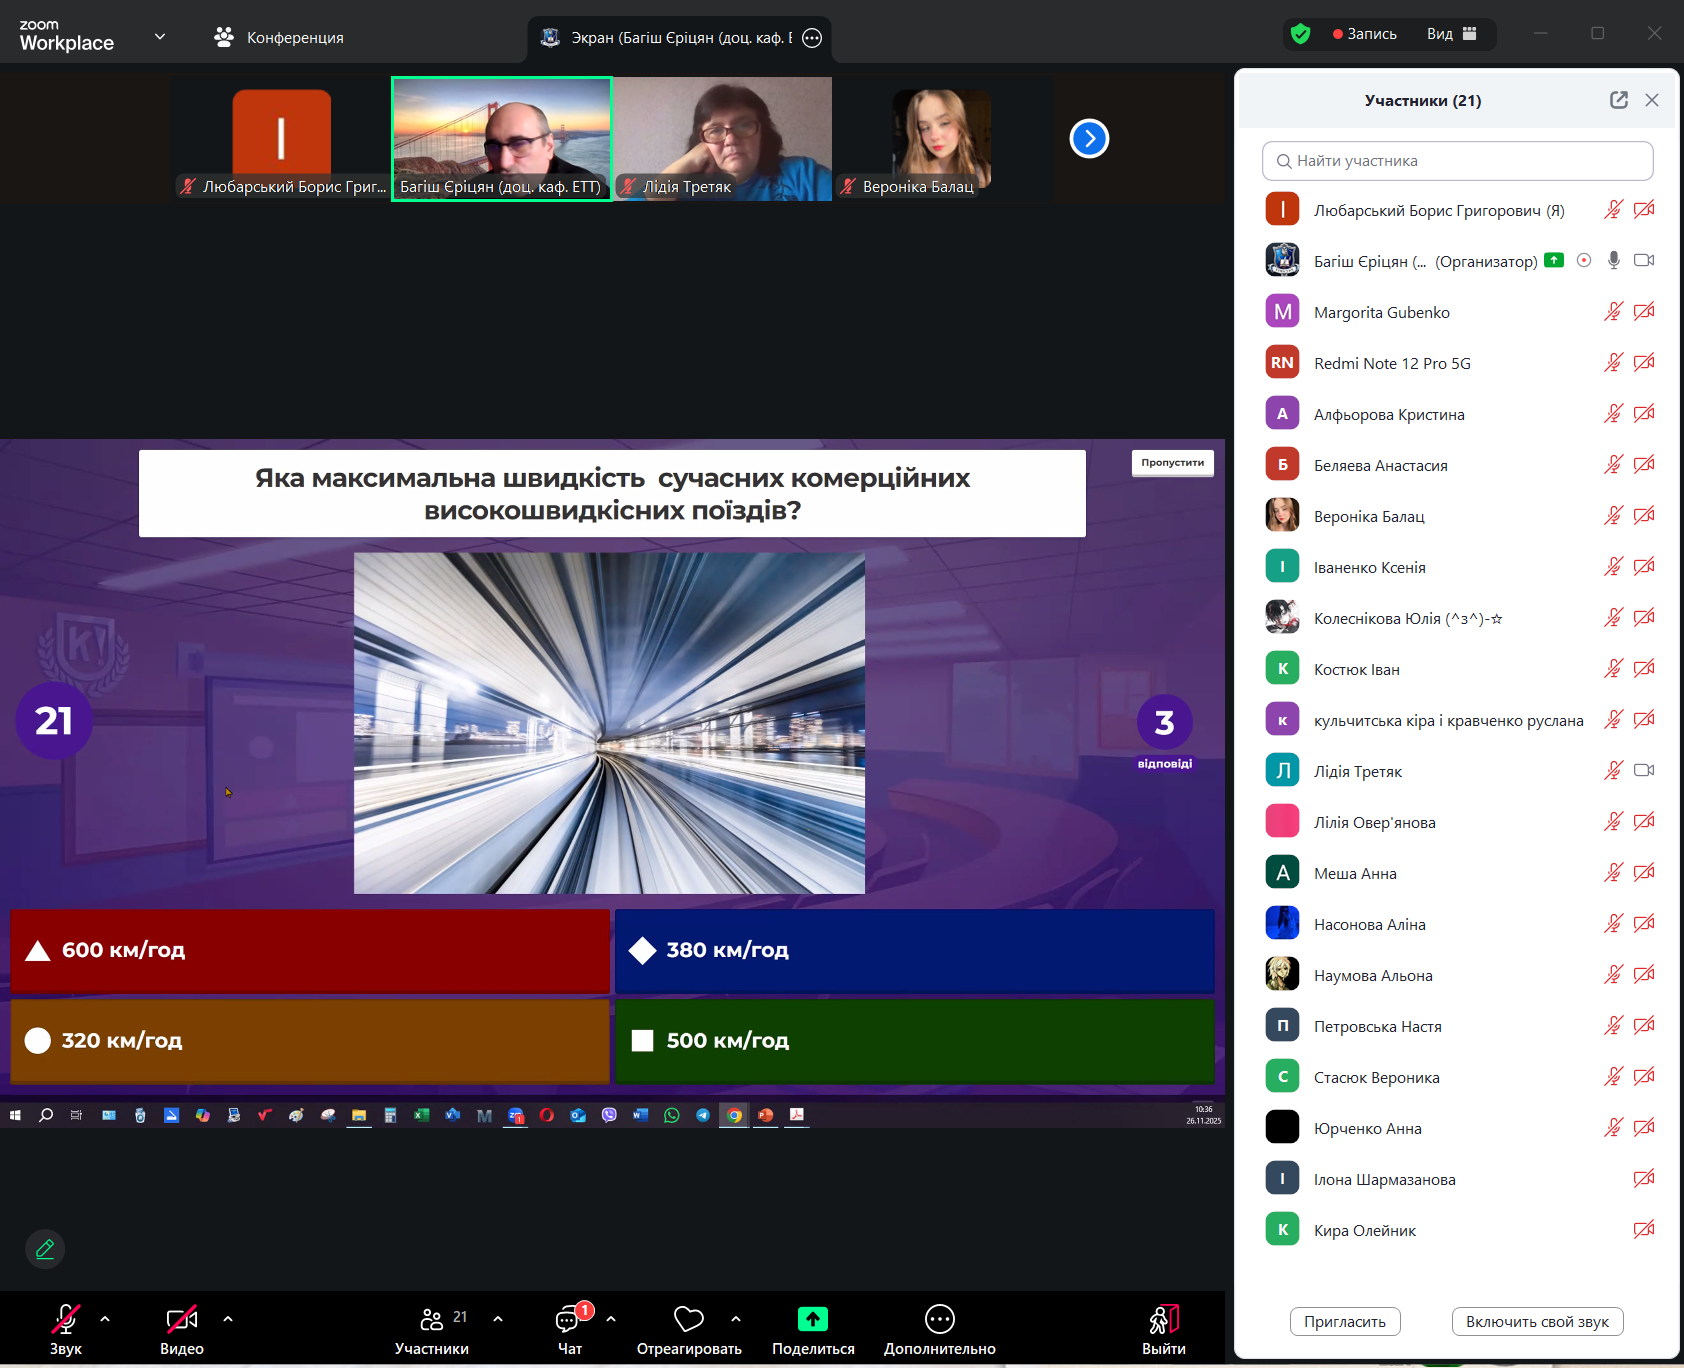Viewport: 1684px width, 1368px height.
Task: Click the Включить свой звук button
Action: point(1537,1322)
